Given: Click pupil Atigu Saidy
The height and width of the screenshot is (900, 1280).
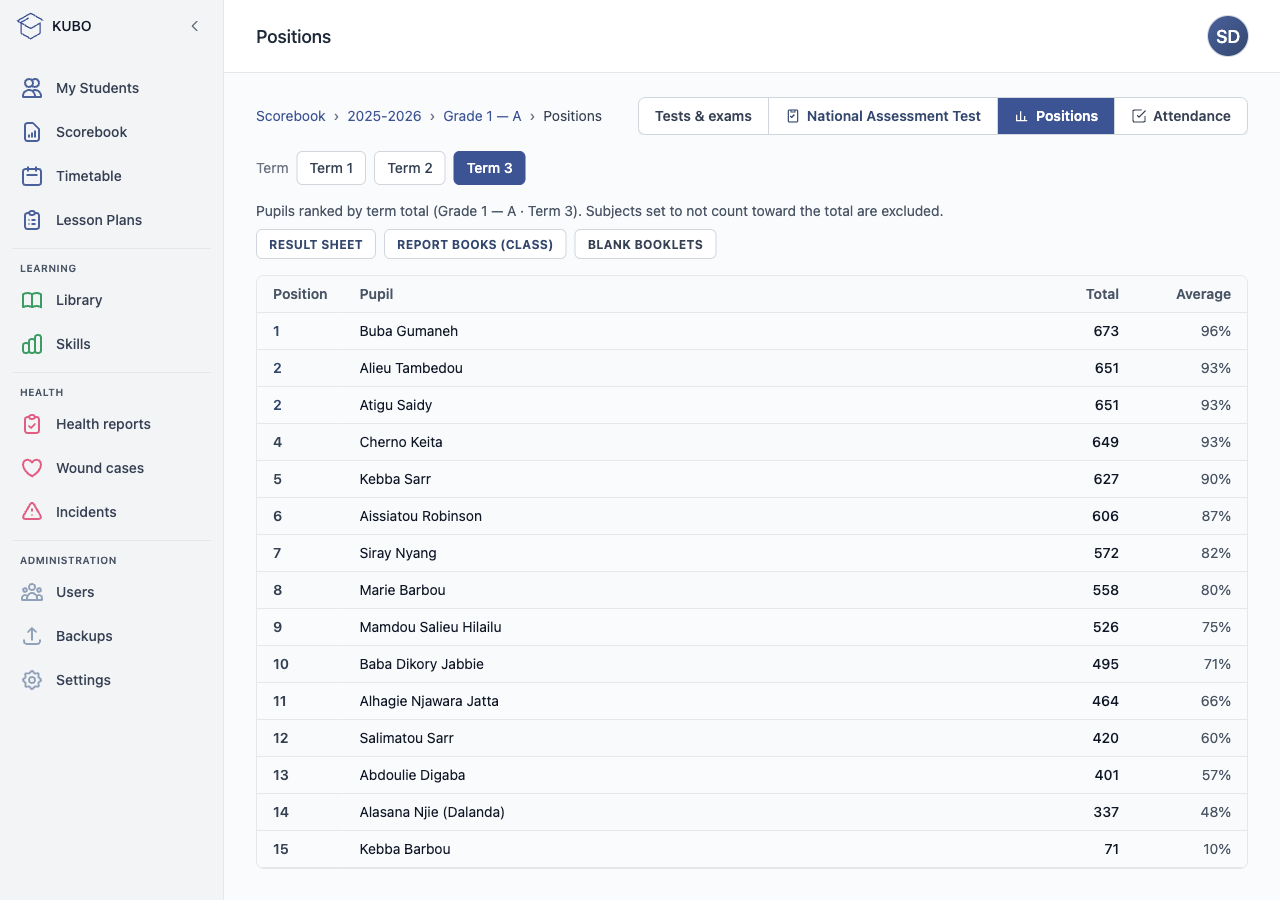Looking at the screenshot, I should pos(396,405).
